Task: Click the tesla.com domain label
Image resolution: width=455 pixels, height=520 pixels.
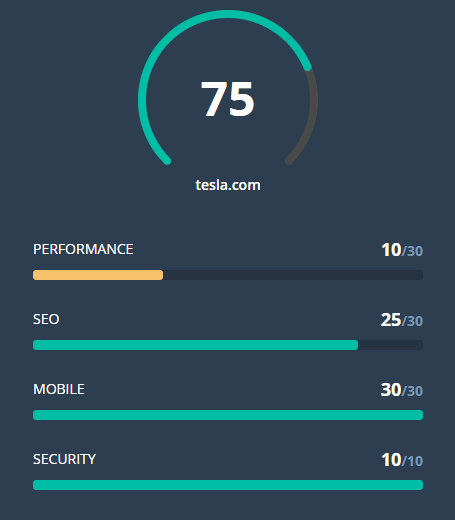Action: (228, 185)
